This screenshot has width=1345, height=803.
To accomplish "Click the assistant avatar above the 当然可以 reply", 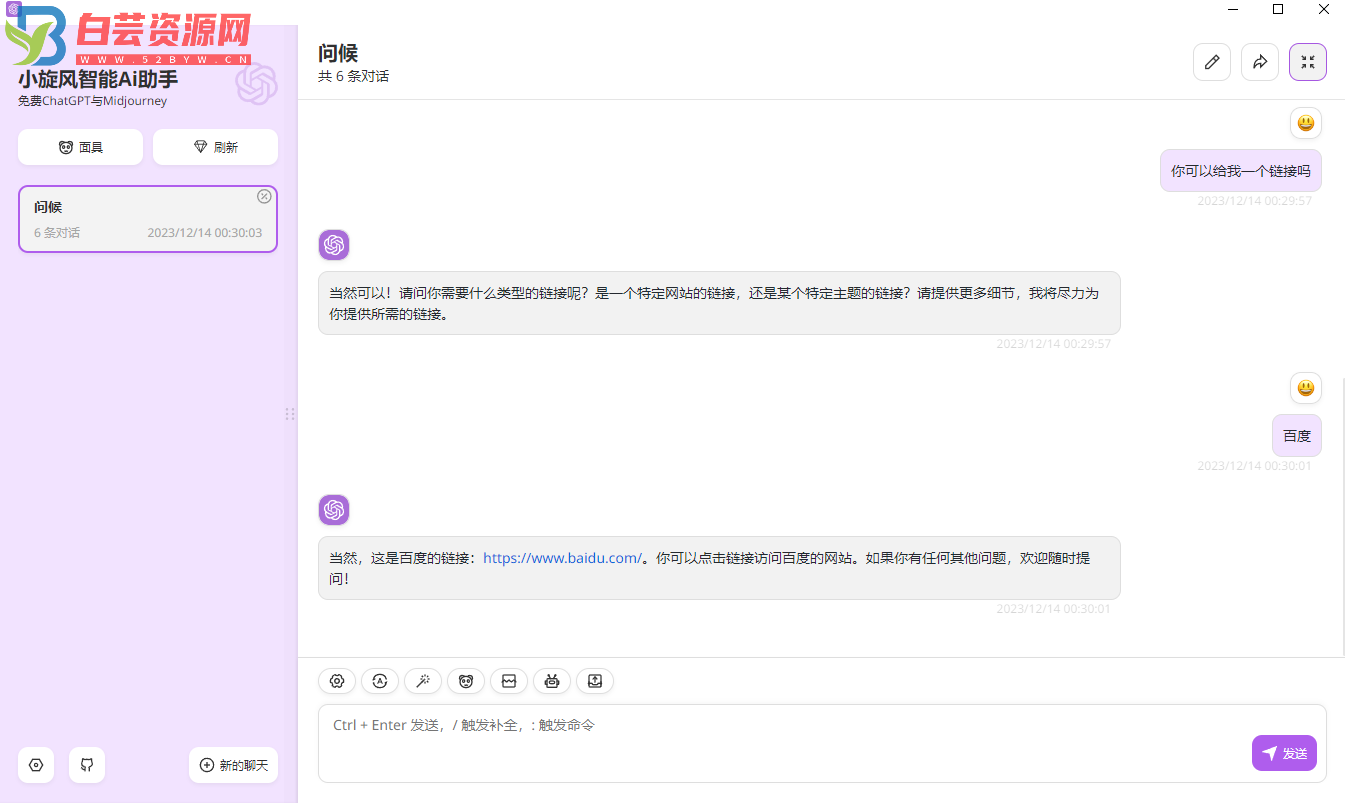I will (334, 245).
